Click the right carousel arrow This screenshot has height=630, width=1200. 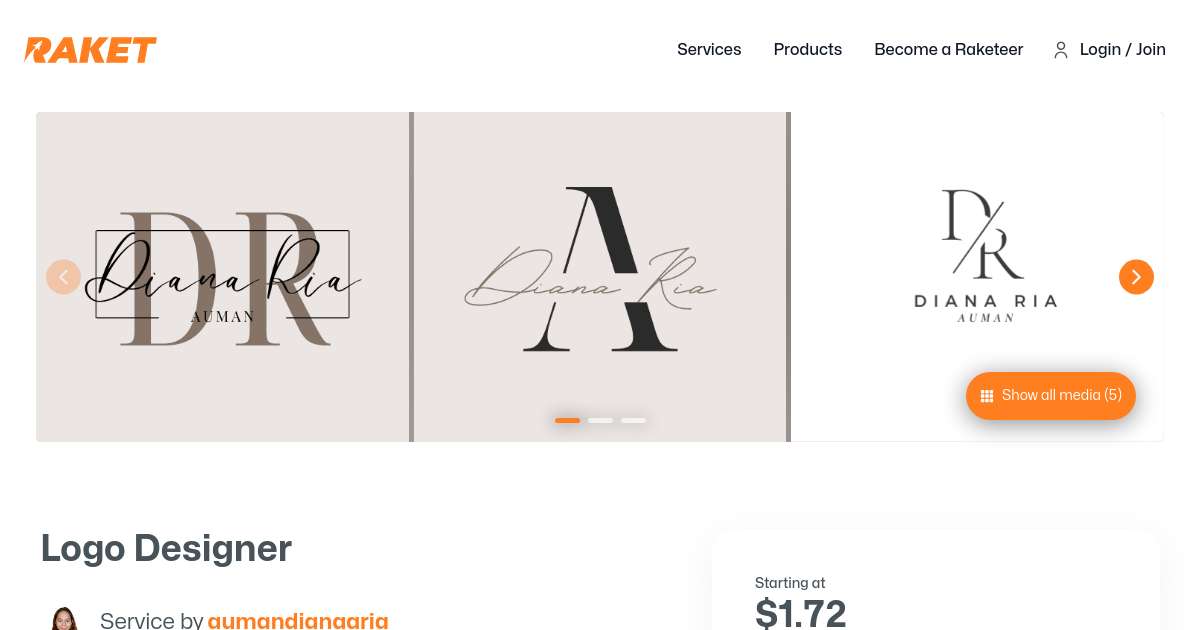click(x=1136, y=277)
